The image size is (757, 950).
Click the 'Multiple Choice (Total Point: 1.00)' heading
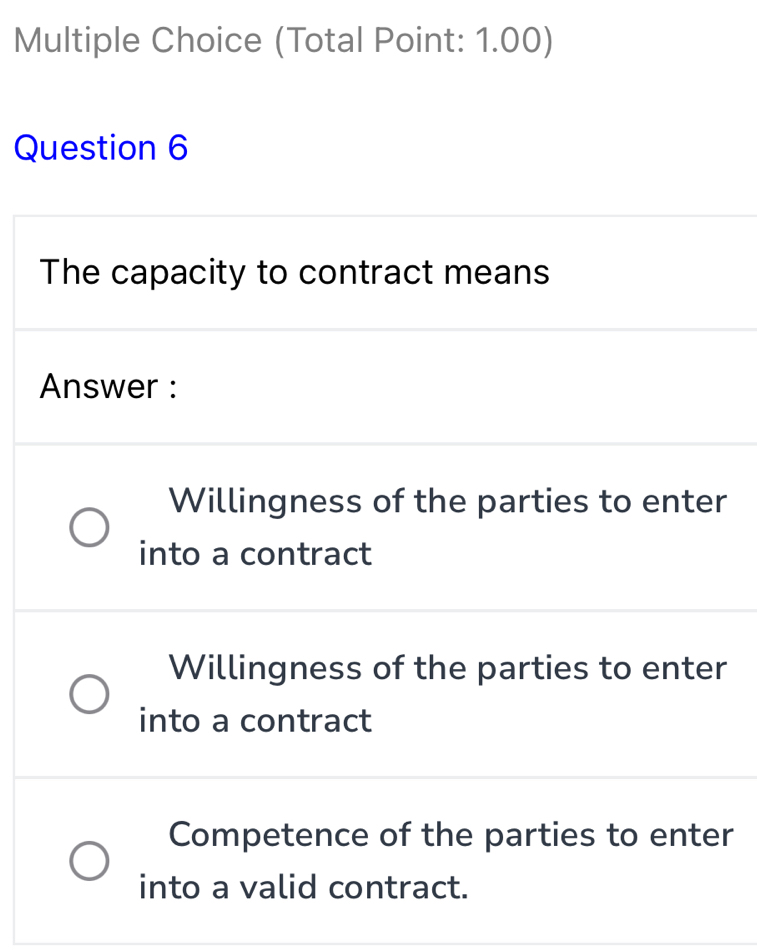283,40
